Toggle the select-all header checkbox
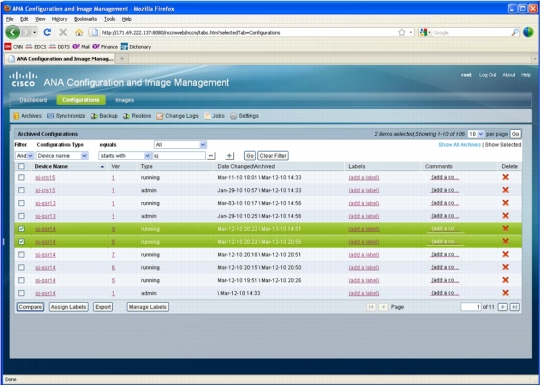This screenshot has height=387, width=541. pos(21,166)
